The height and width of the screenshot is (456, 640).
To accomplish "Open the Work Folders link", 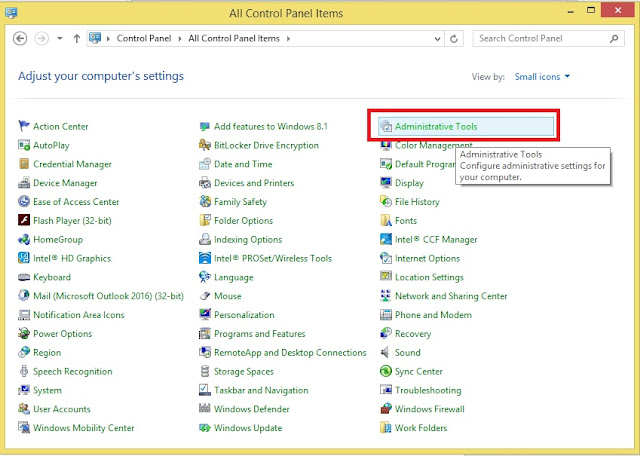I will (x=421, y=427).
